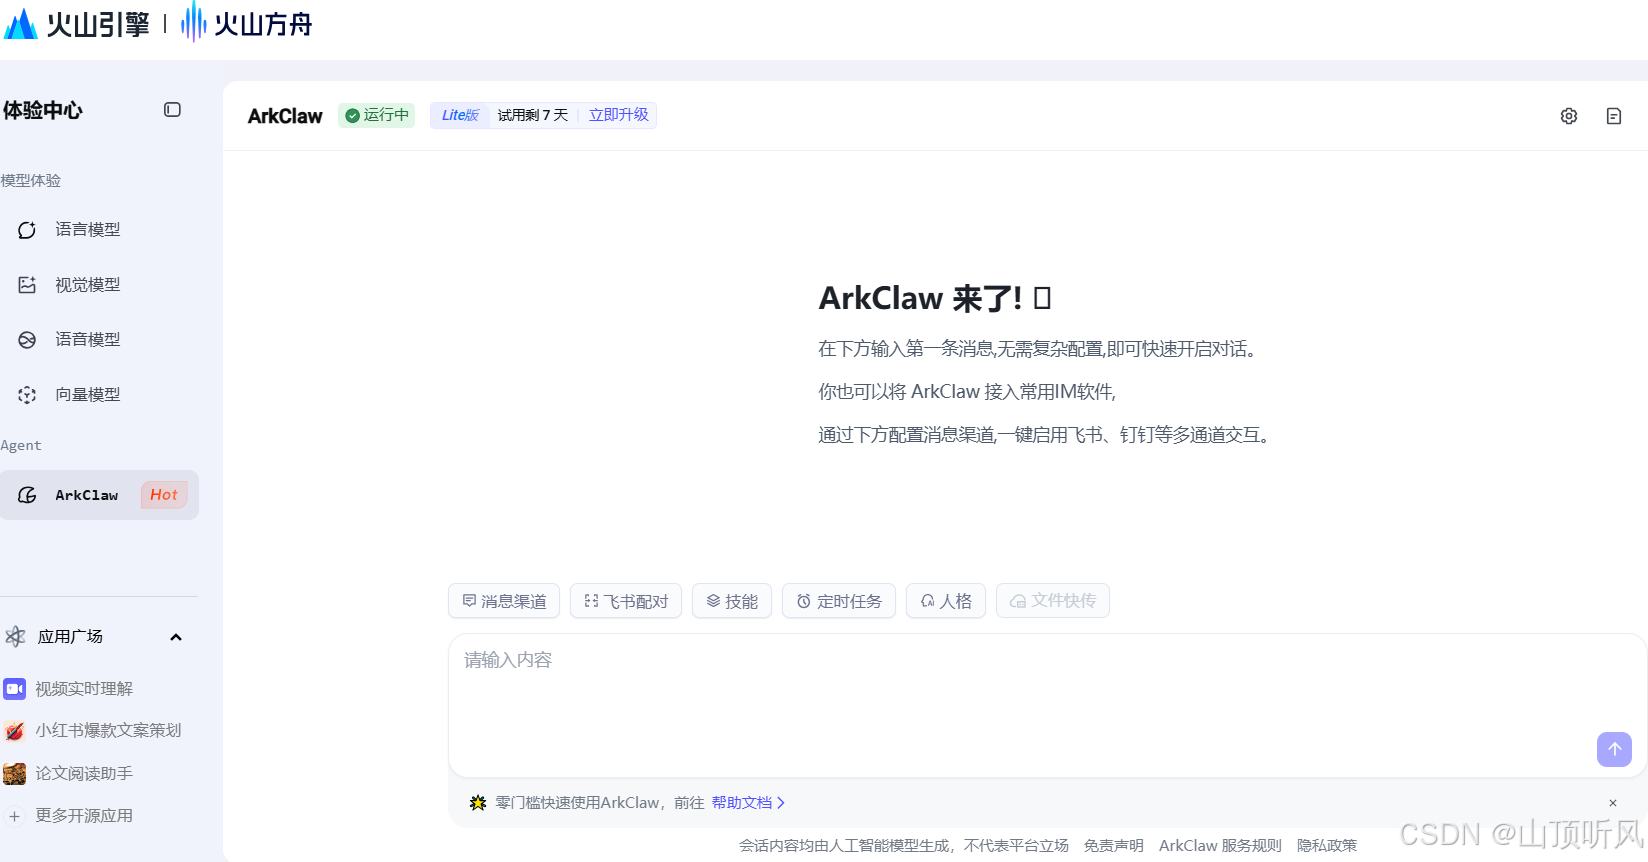
Task: Click the 小红书爆款文案策划 app icon
Action: coord(14,731)
